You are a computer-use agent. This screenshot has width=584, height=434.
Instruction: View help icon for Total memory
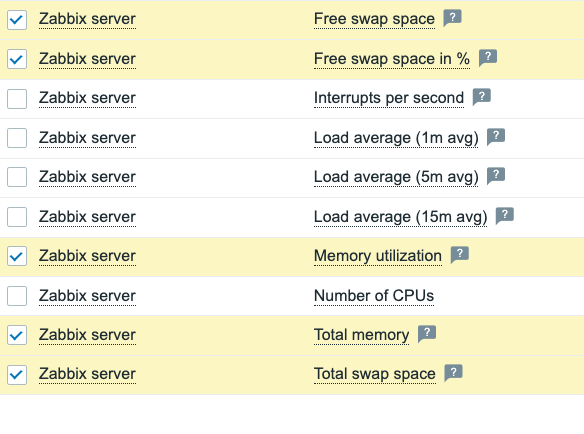click(x=427, y=333)
